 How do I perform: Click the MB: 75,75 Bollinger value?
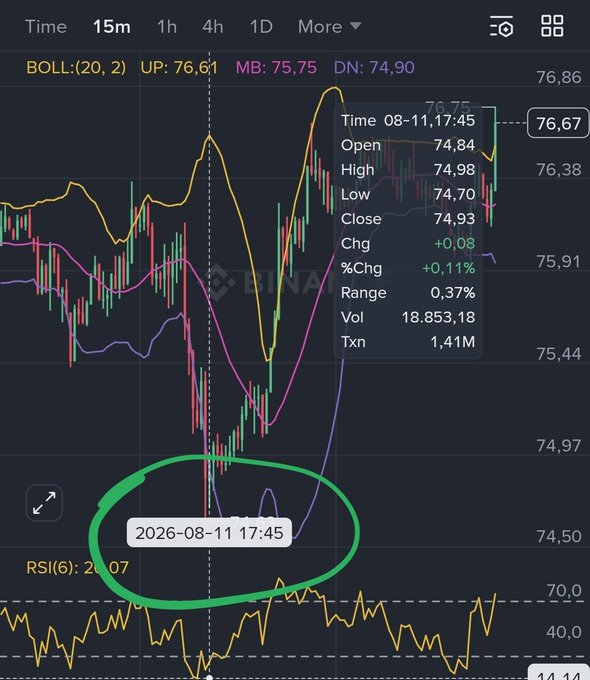[276, 68]
